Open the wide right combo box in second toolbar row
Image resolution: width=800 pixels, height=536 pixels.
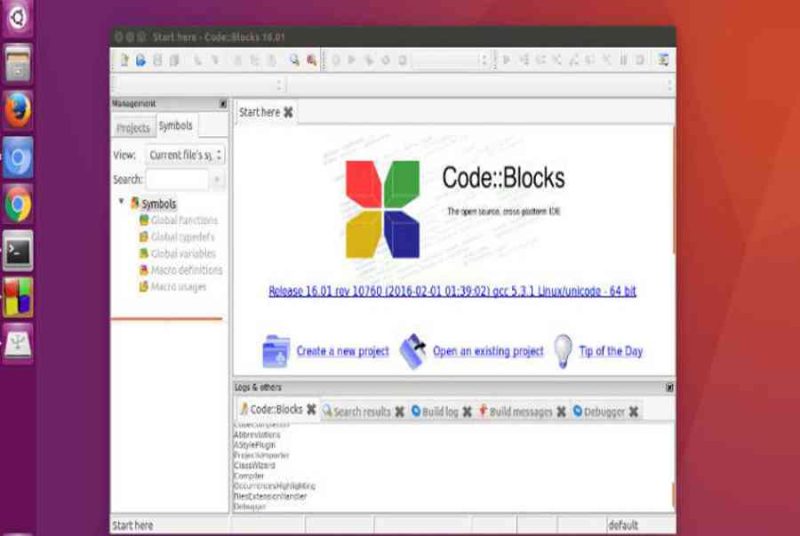pyautogui.click(x=481, y=85)
